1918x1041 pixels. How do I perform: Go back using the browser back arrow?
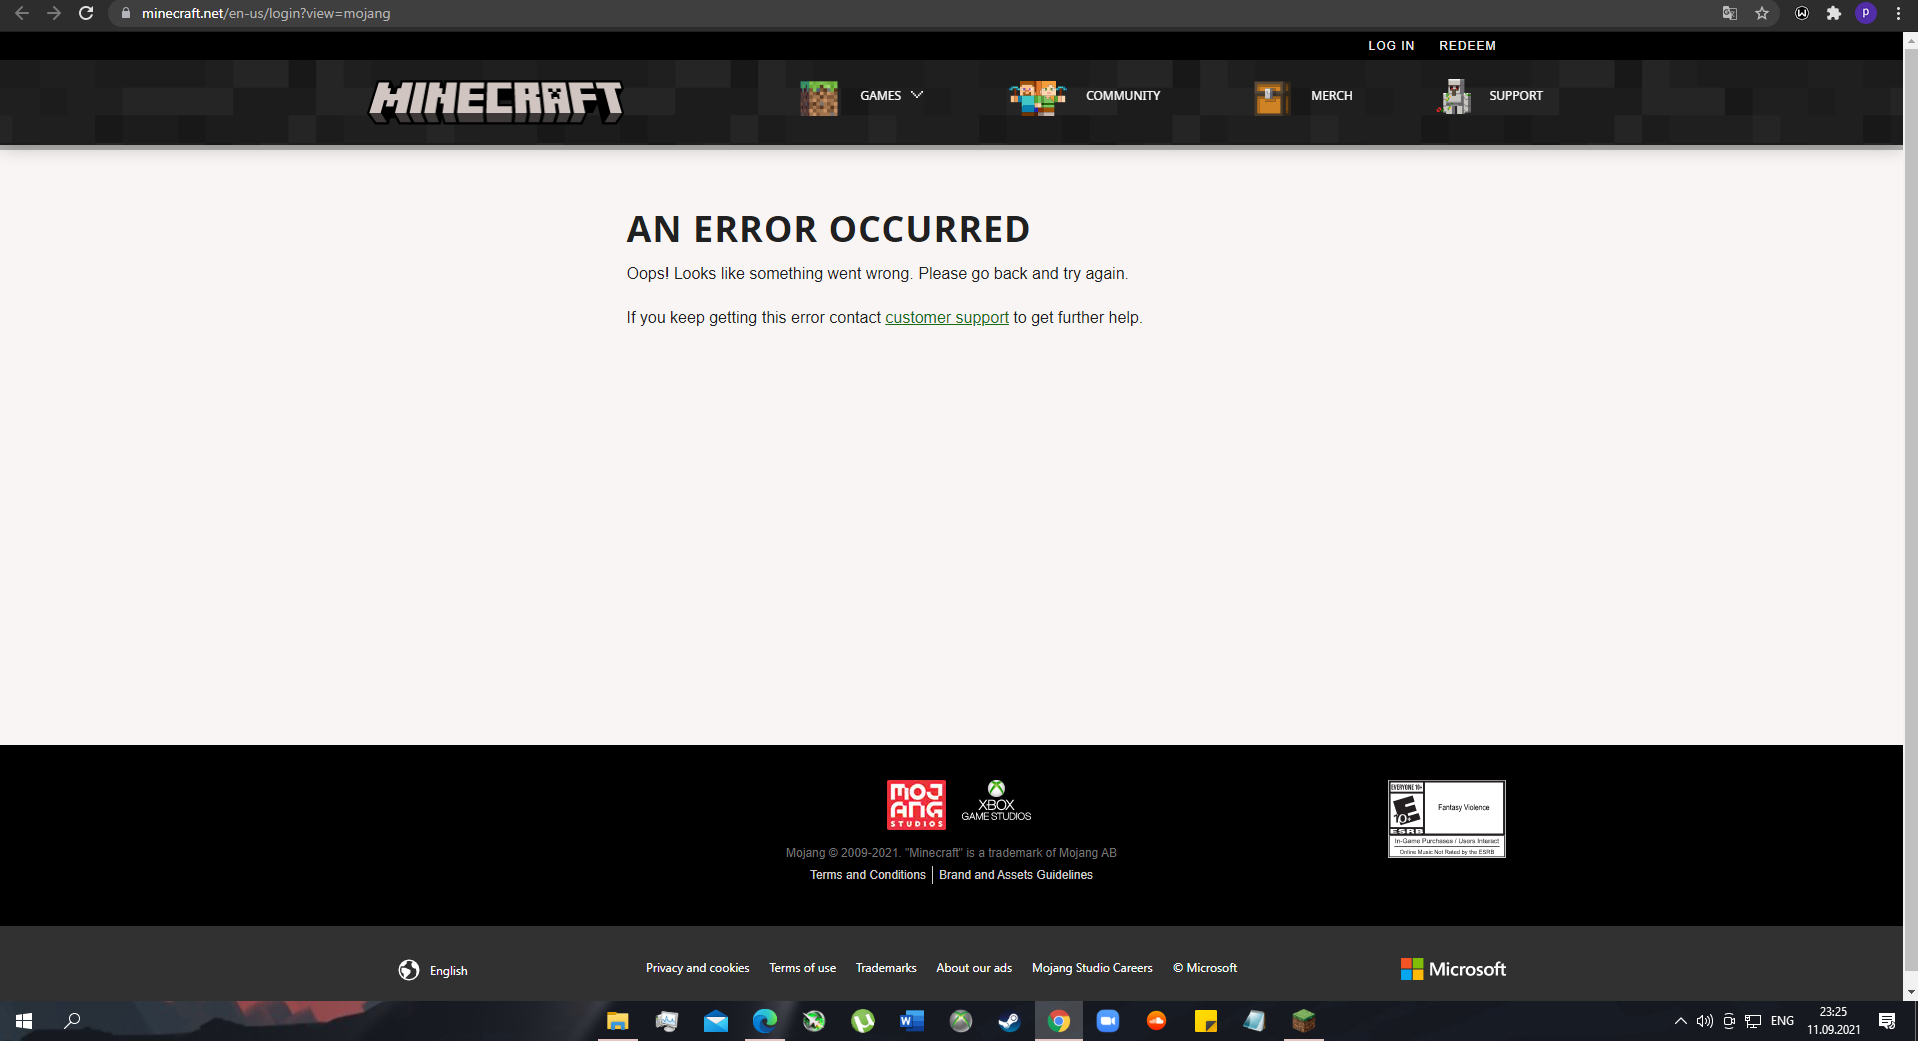pos(22,13)
